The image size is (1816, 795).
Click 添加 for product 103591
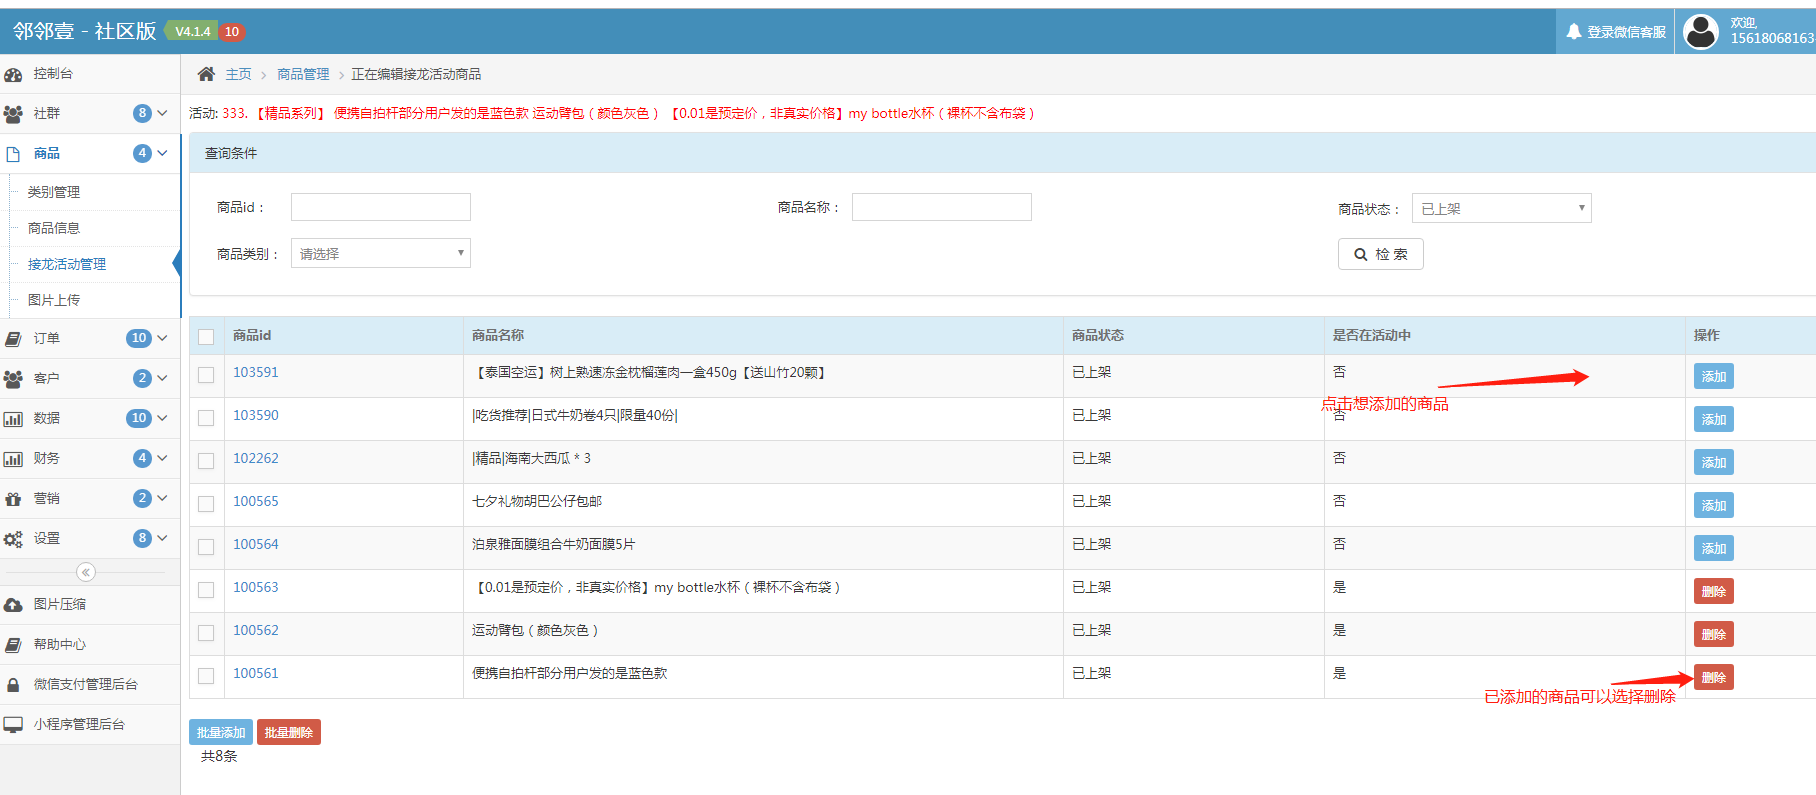1714,376
